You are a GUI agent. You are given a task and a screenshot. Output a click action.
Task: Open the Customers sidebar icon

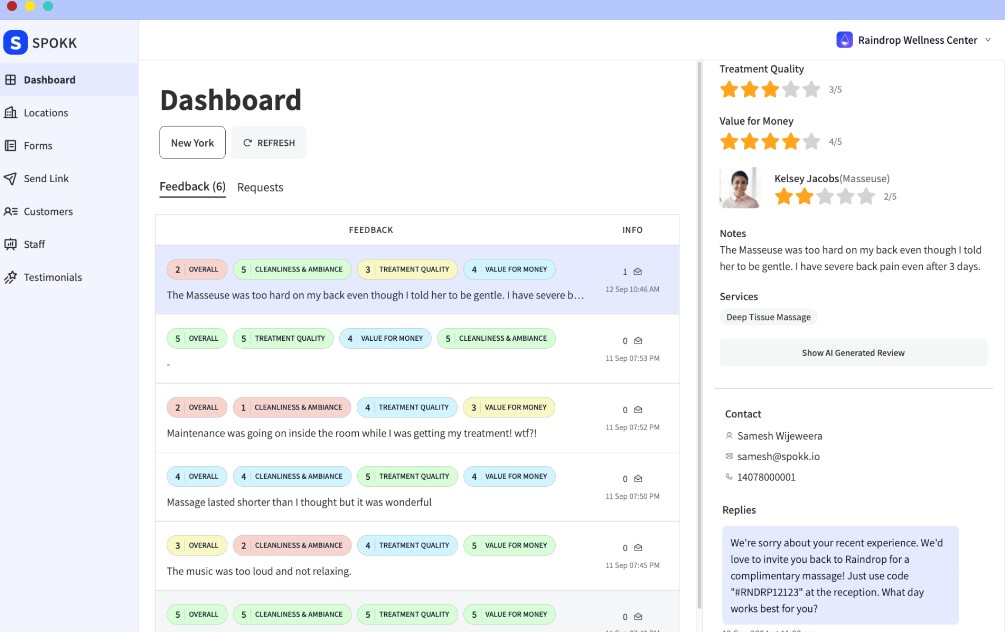pyautogui.click(x=11, y=212)
